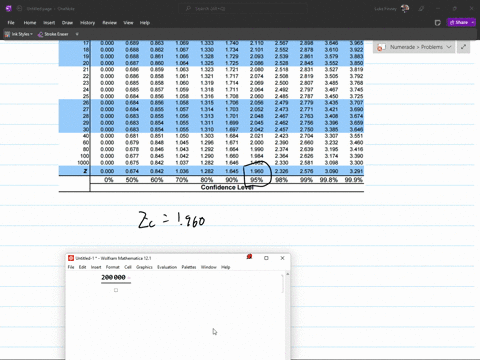Screen dimensions: 480x360
Task: Open the Mathematica Cell menu
Action: click(x=128, y=267)
